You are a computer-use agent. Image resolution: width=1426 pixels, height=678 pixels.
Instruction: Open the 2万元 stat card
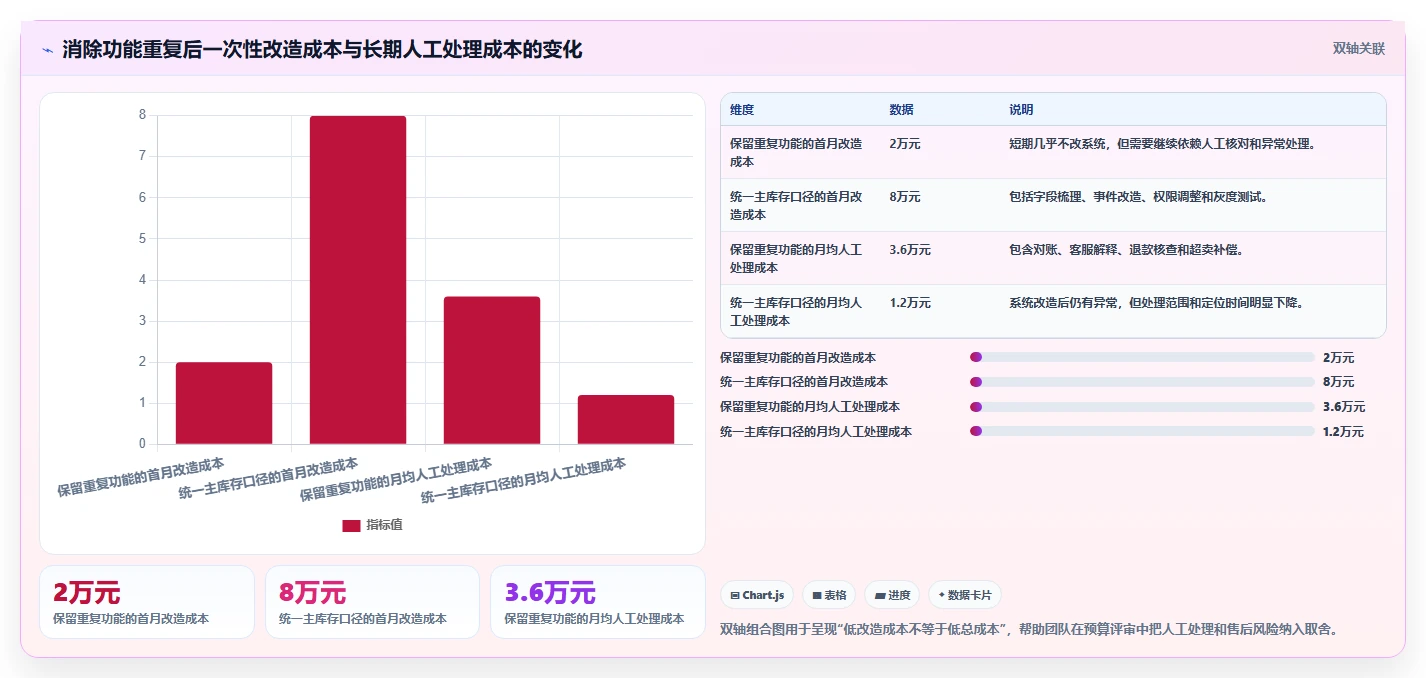[x=147, y=602]
